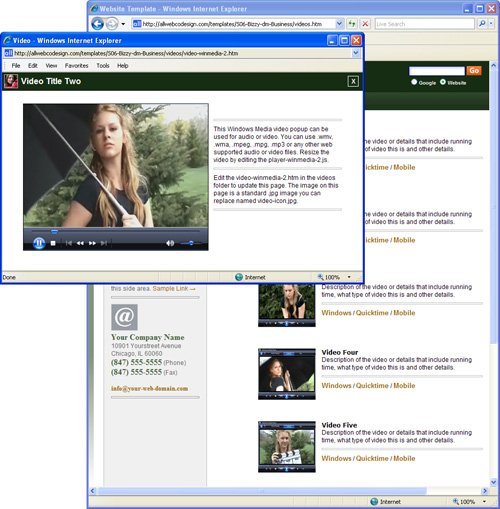Go forward in Website Template window
The image size is (500, 509).
point(112,24)
